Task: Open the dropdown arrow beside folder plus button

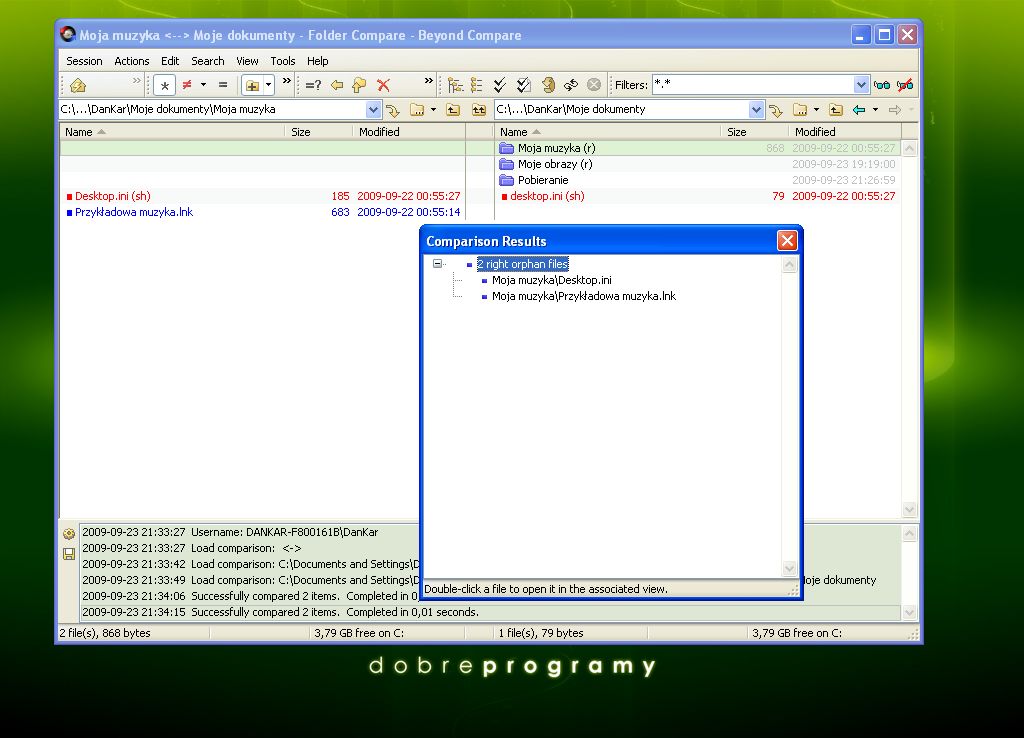Action: point(268,85)
